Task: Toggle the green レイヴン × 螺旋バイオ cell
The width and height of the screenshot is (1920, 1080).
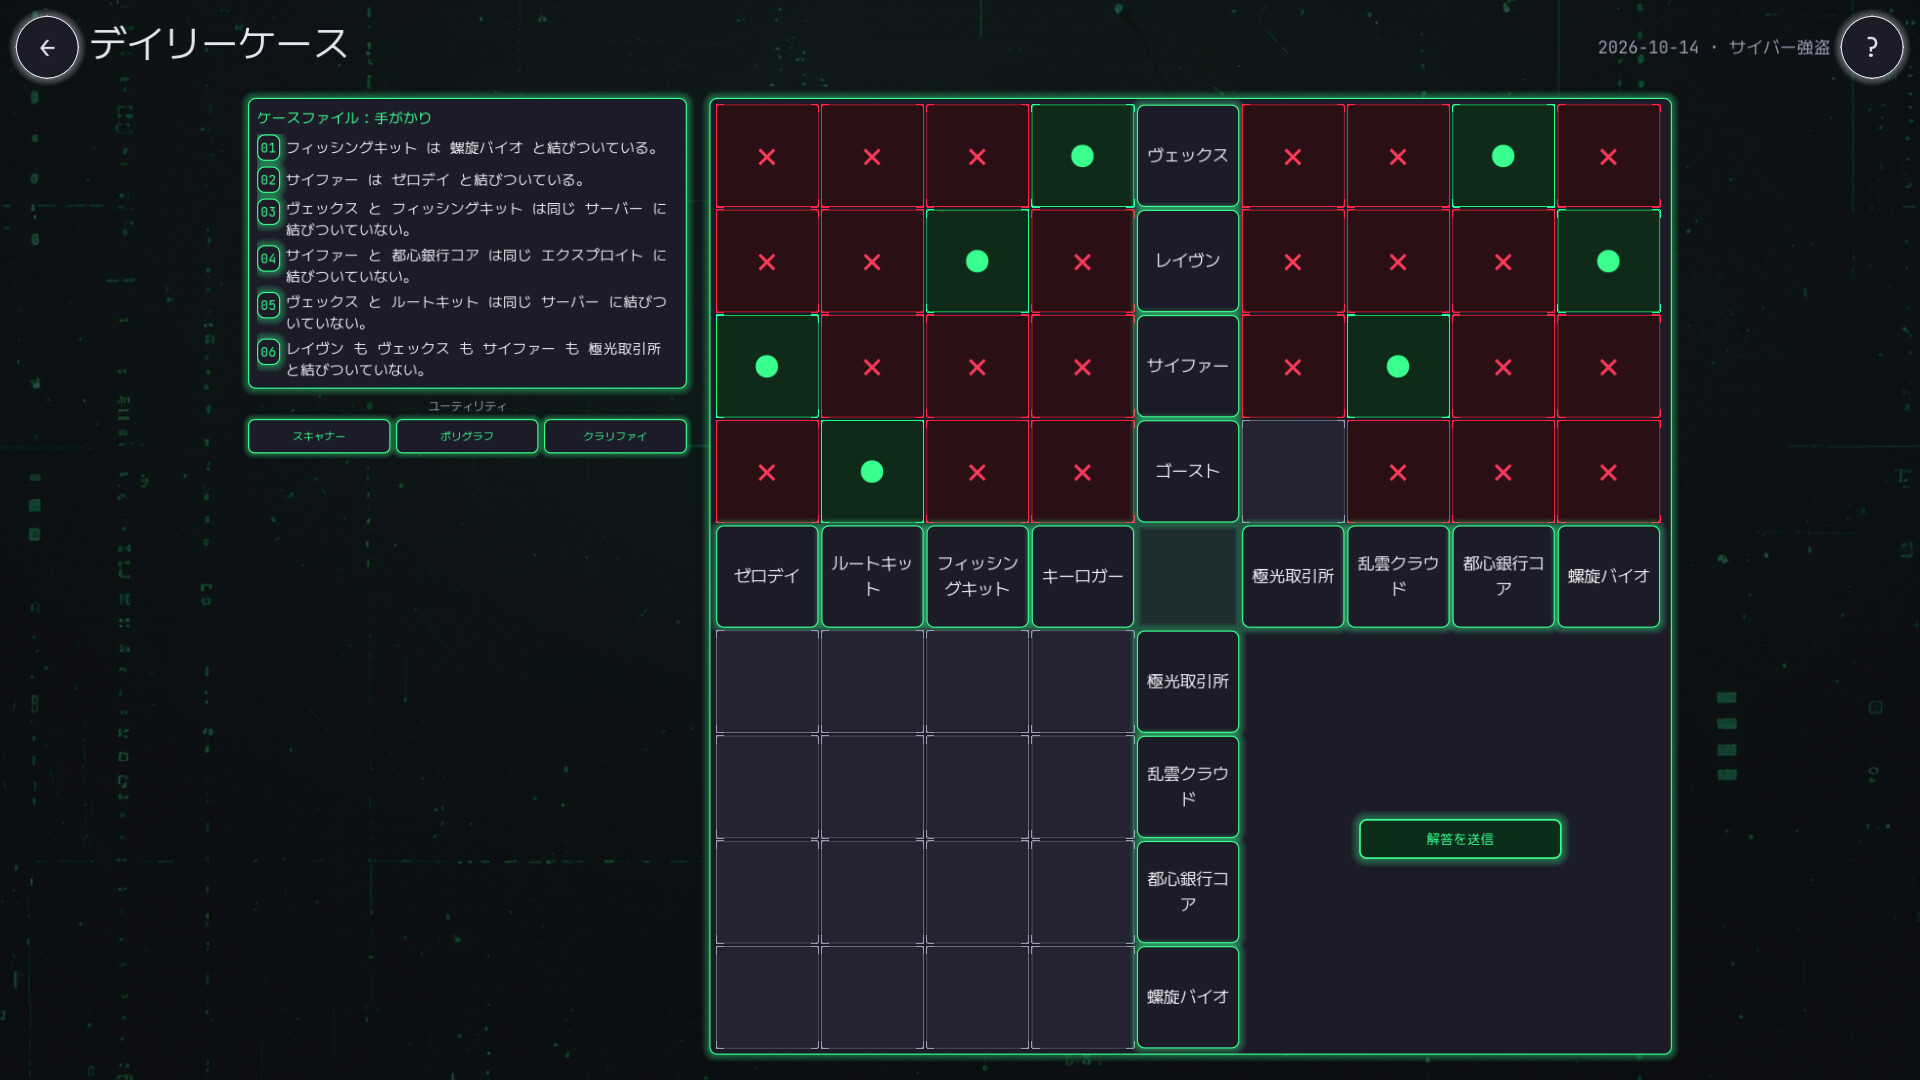Action: click(x=1608, y=261)
